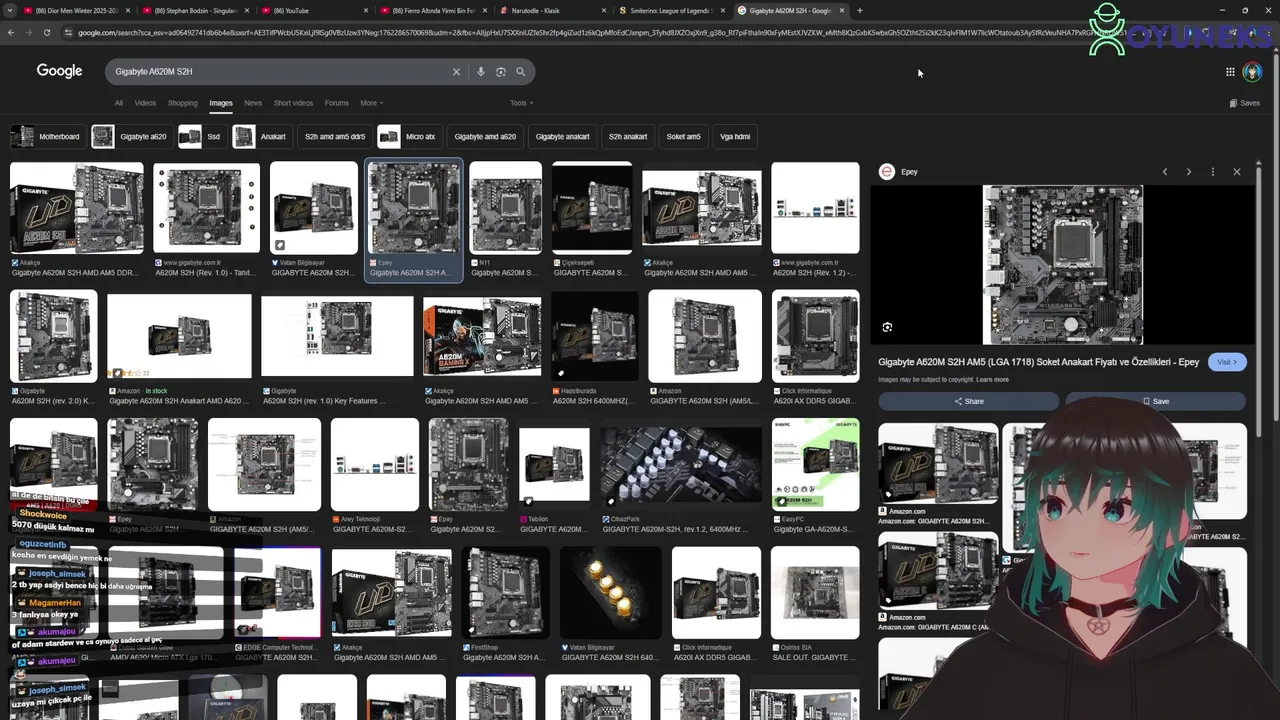Switch to the News results tab

click(x=253, y=103)
